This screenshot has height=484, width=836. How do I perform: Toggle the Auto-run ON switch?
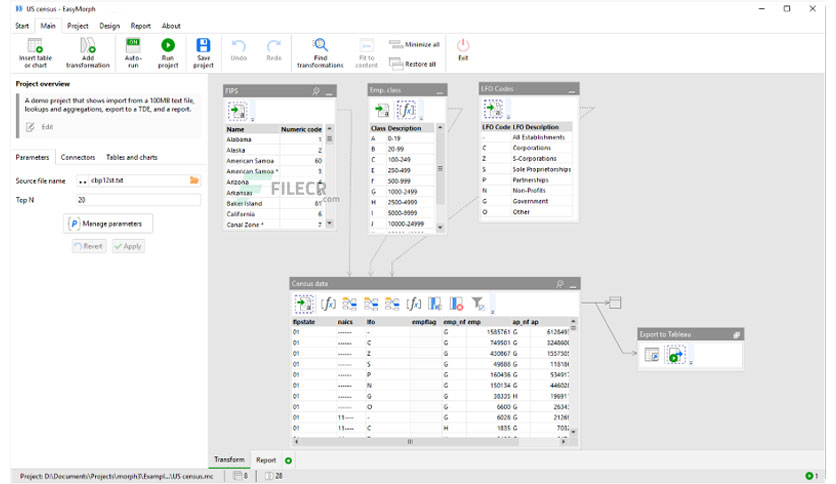[133, 45]
